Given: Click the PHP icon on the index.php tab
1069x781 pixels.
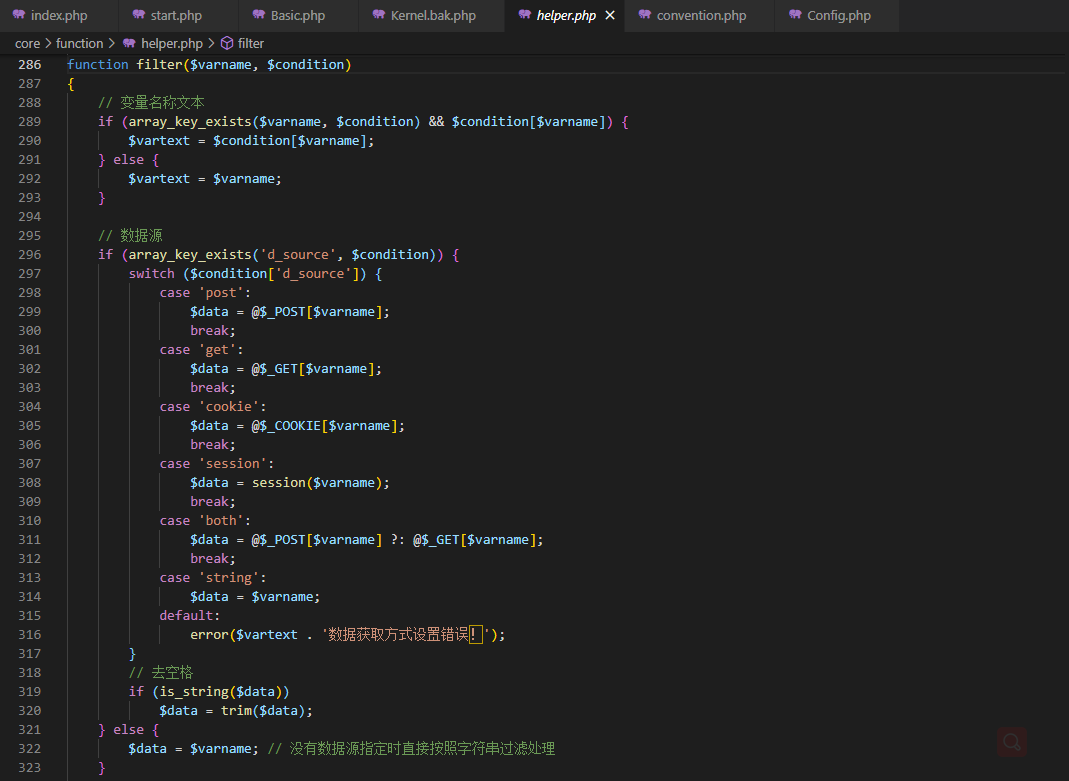Looking at the screenshot, I should pos(19,15).
